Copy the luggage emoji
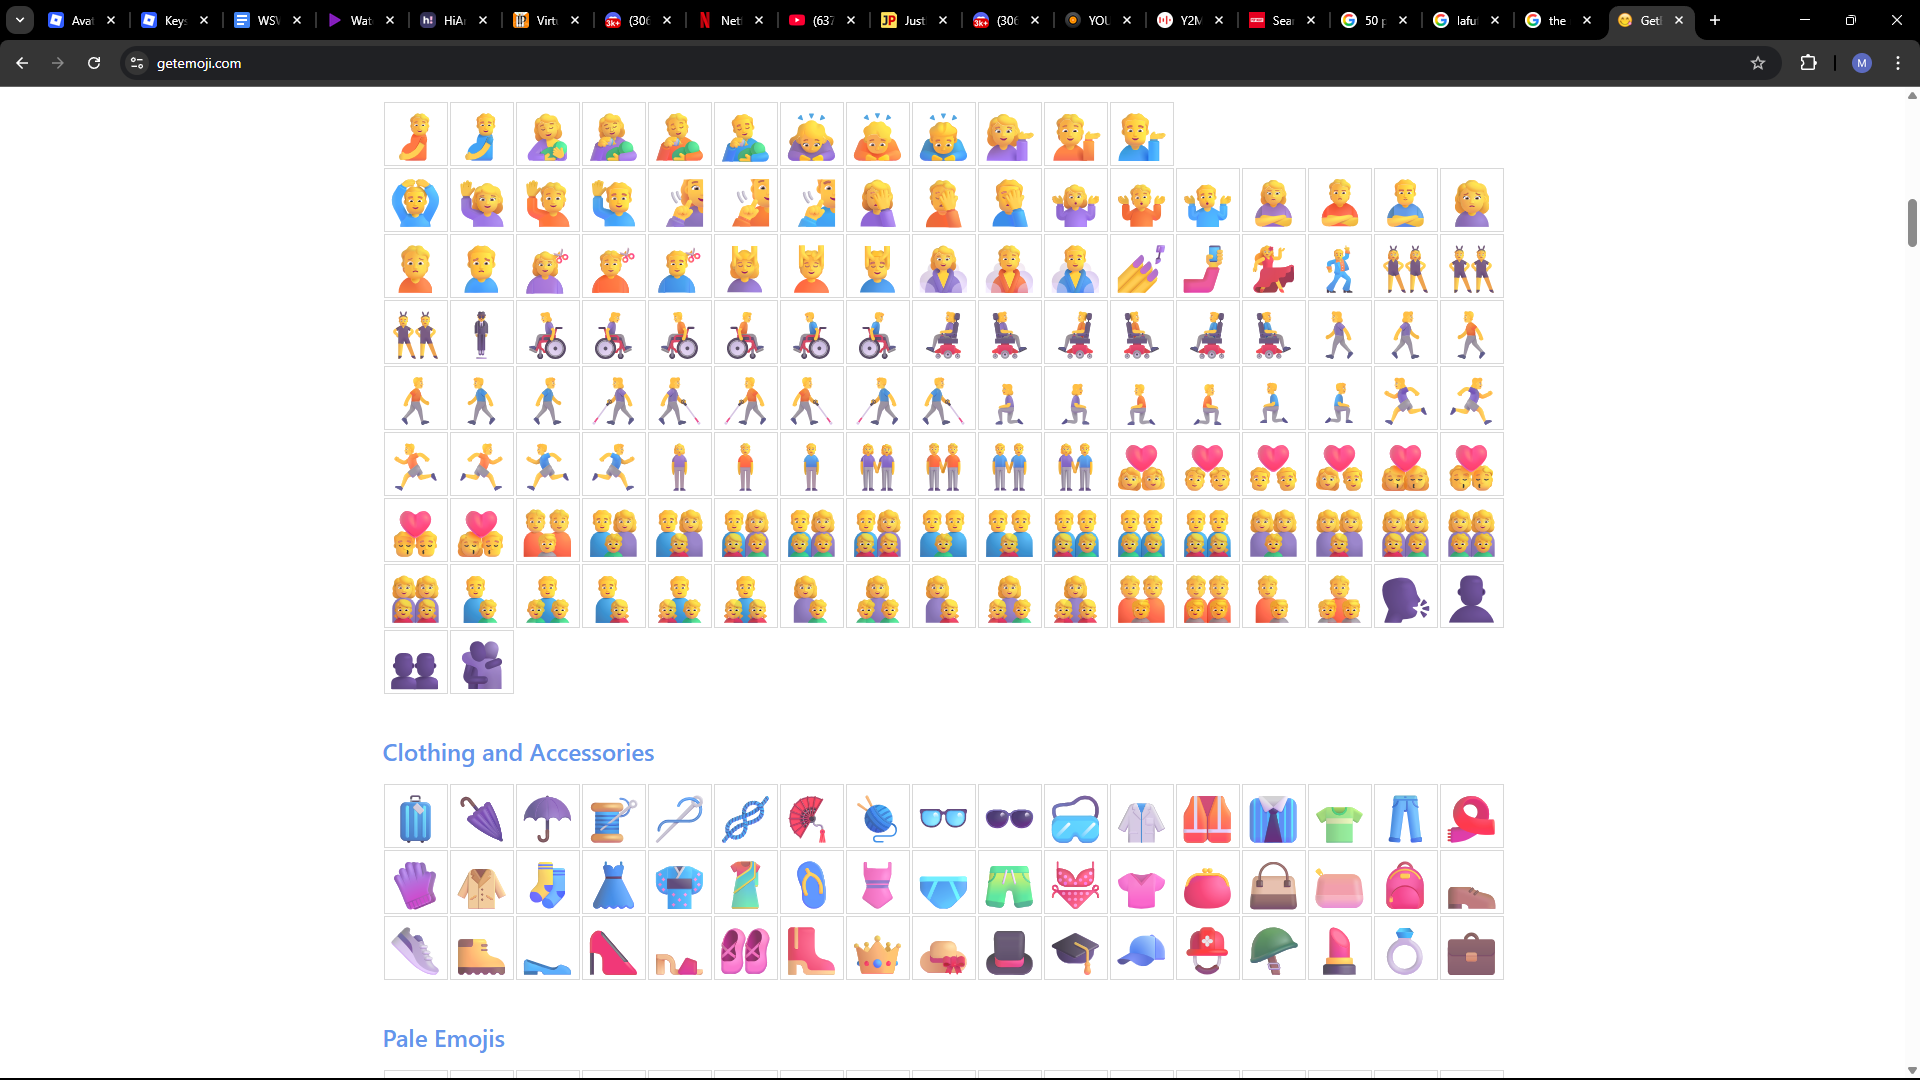1920x1080 pixels. point(416,817)
